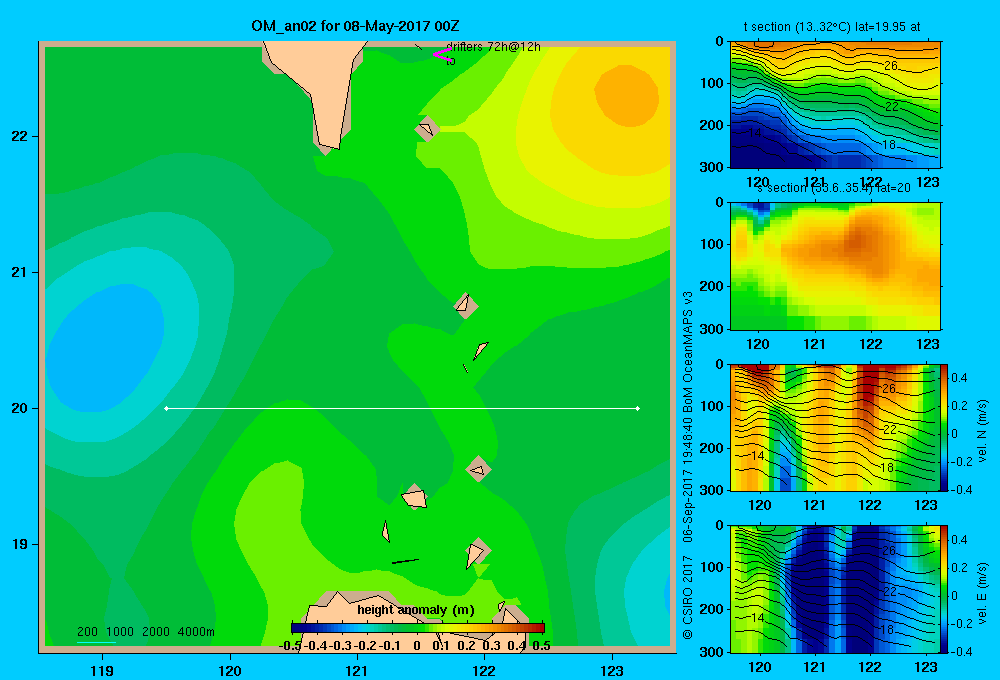Screen dimensions: 1000x680
Task: Click the vel. N vertical colorbar
Action: (944, 427)
